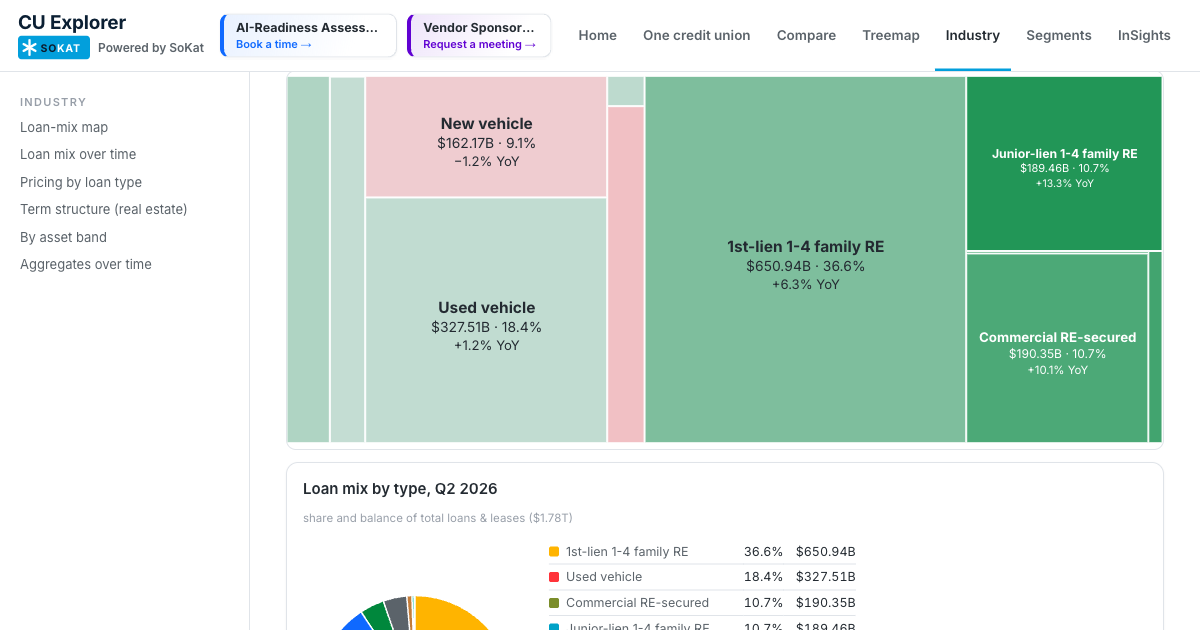
Task: Select the Junior-lien 1-4 family RE treemap tile
Action: pyautogui.click(x=1064, y=163)
